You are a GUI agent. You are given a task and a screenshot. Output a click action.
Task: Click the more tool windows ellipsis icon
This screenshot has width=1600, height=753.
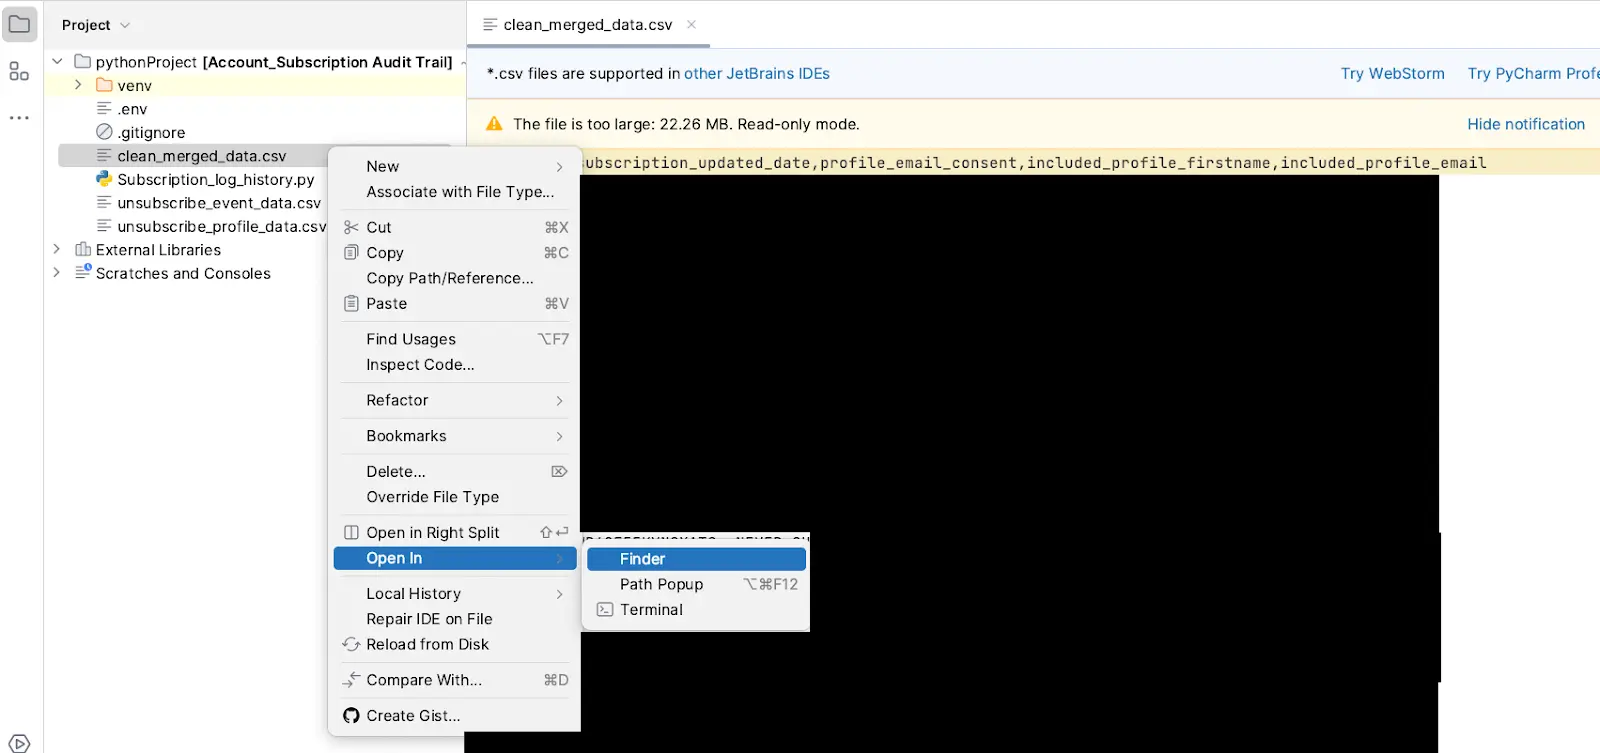[x=19, y=118]
